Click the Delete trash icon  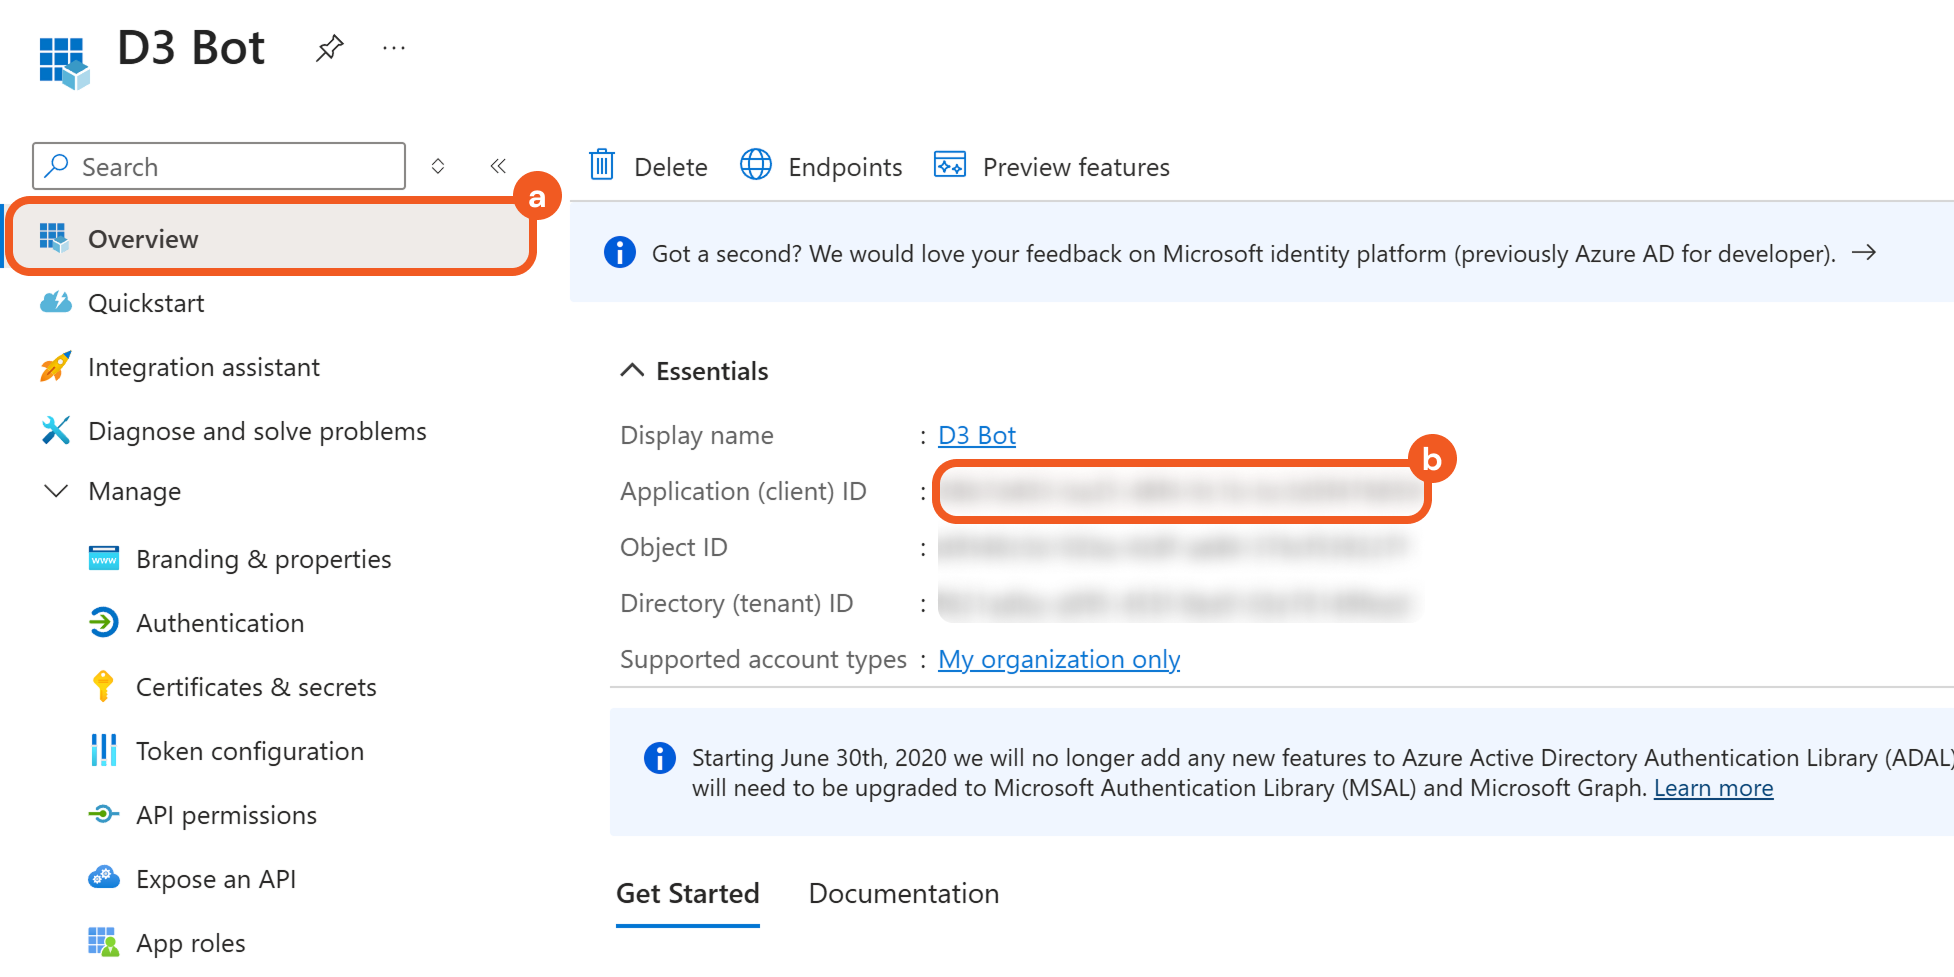(x=602, y=165)
